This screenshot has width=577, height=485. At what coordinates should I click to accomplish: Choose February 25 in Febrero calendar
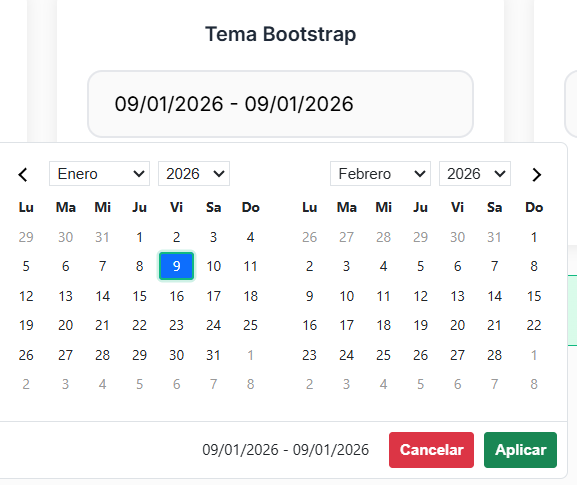click(383, 355)
